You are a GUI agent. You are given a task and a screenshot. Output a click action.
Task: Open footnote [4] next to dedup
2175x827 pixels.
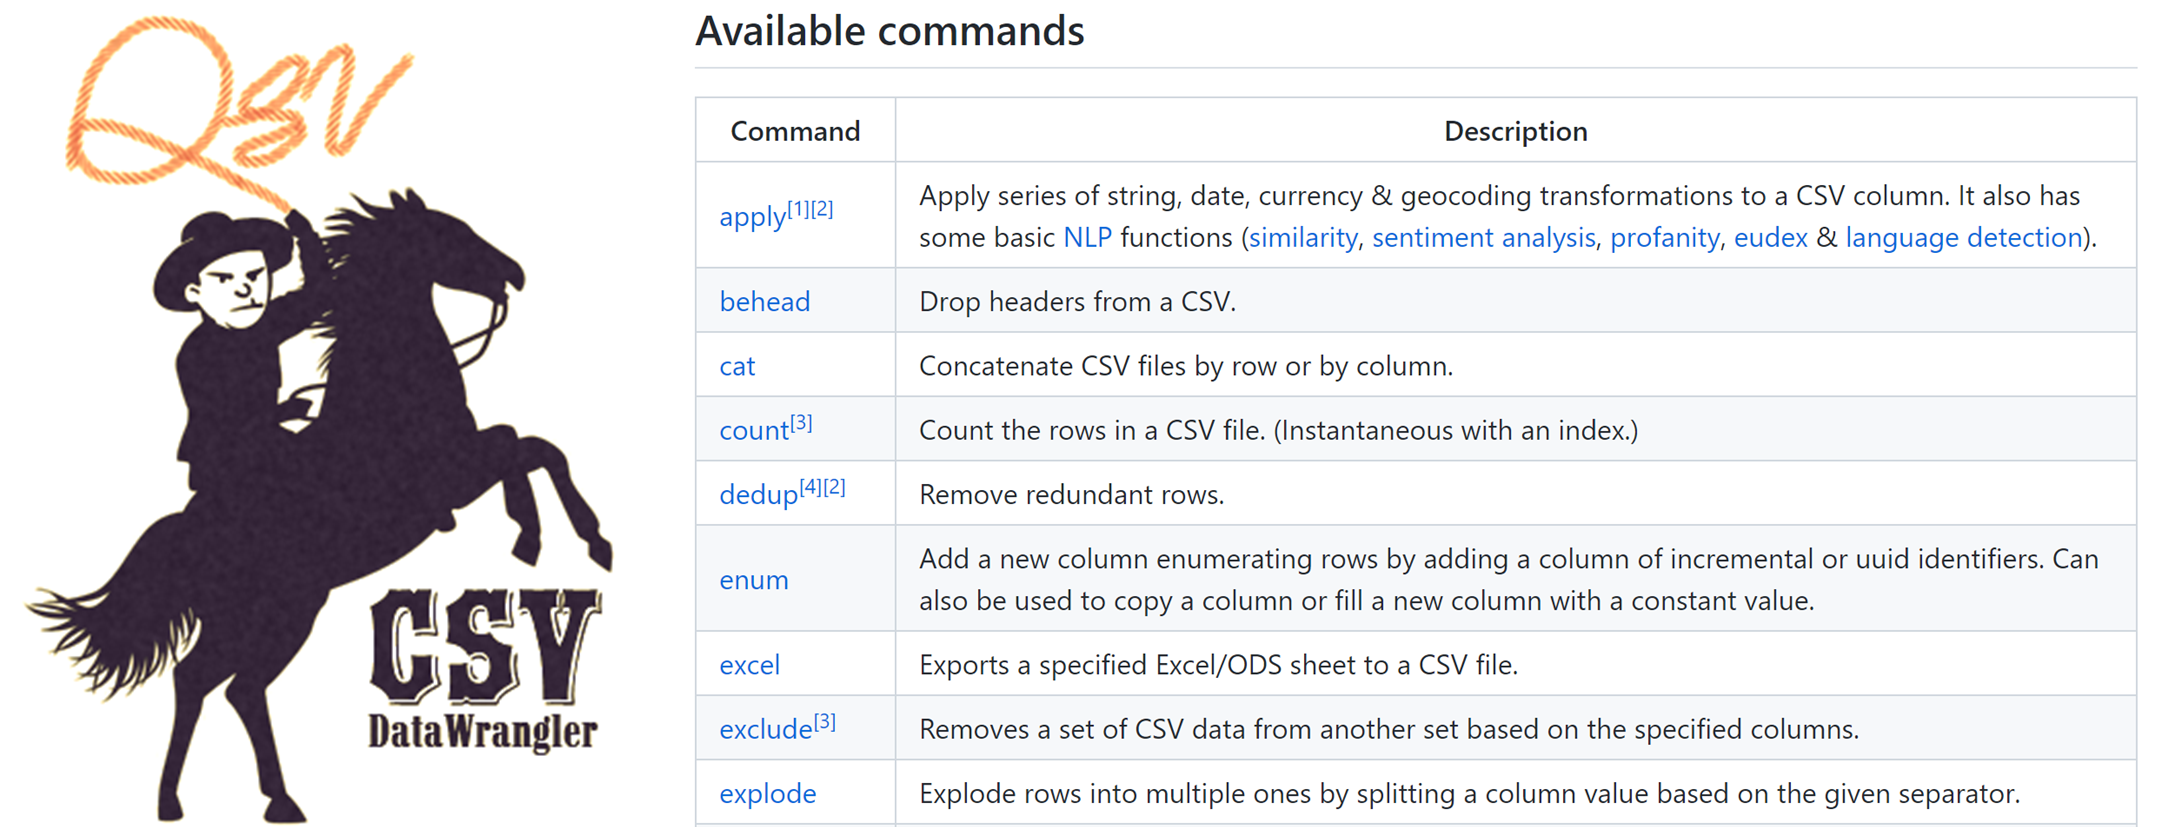click(811, 487)
